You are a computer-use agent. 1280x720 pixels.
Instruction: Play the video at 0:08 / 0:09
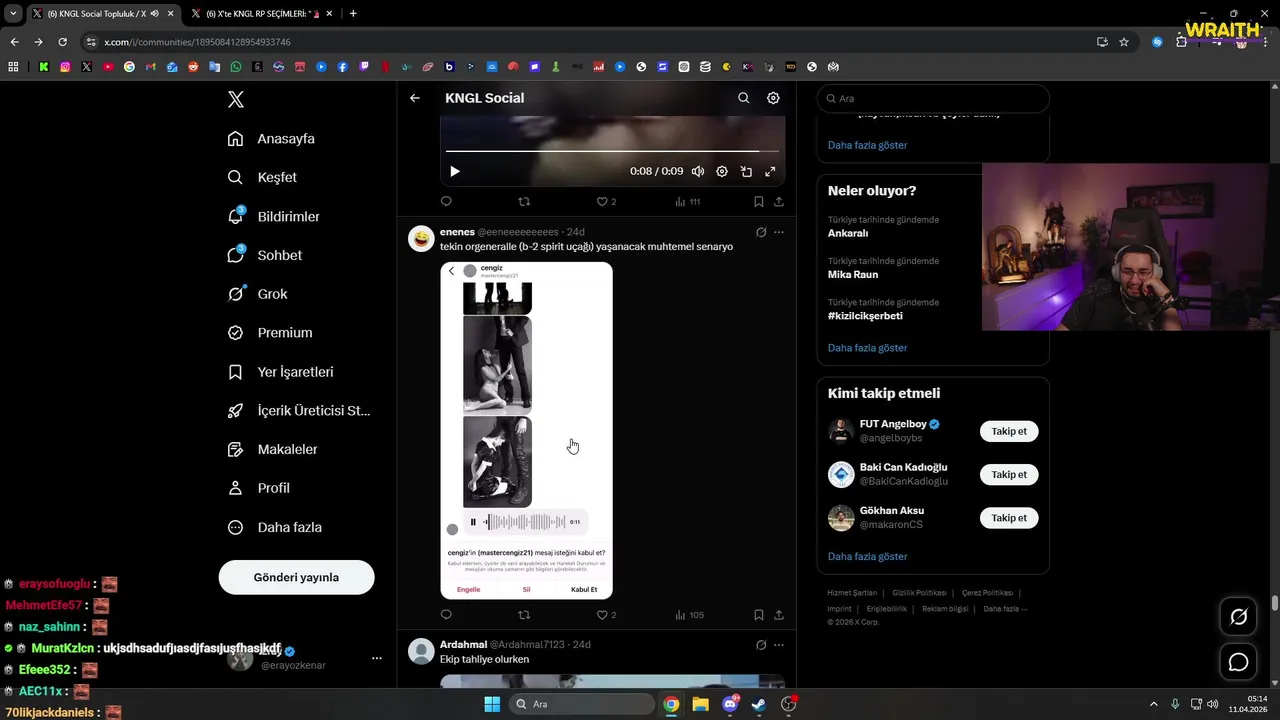coord(455,171)
